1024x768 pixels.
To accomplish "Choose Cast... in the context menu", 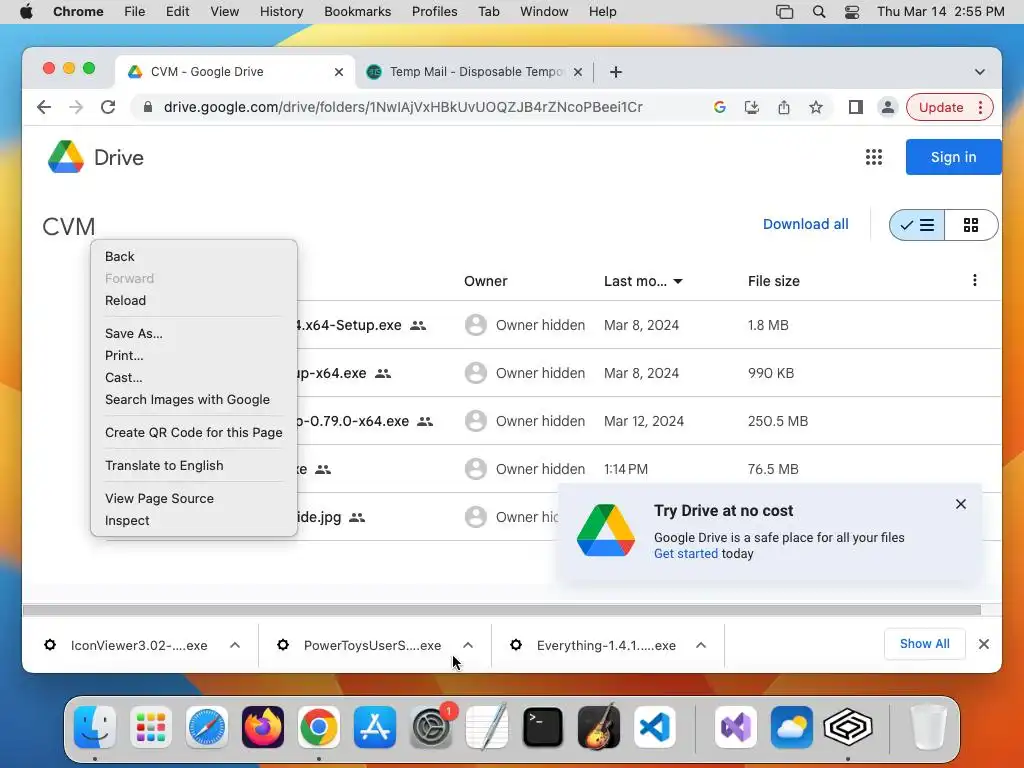I will click(194, 377).
